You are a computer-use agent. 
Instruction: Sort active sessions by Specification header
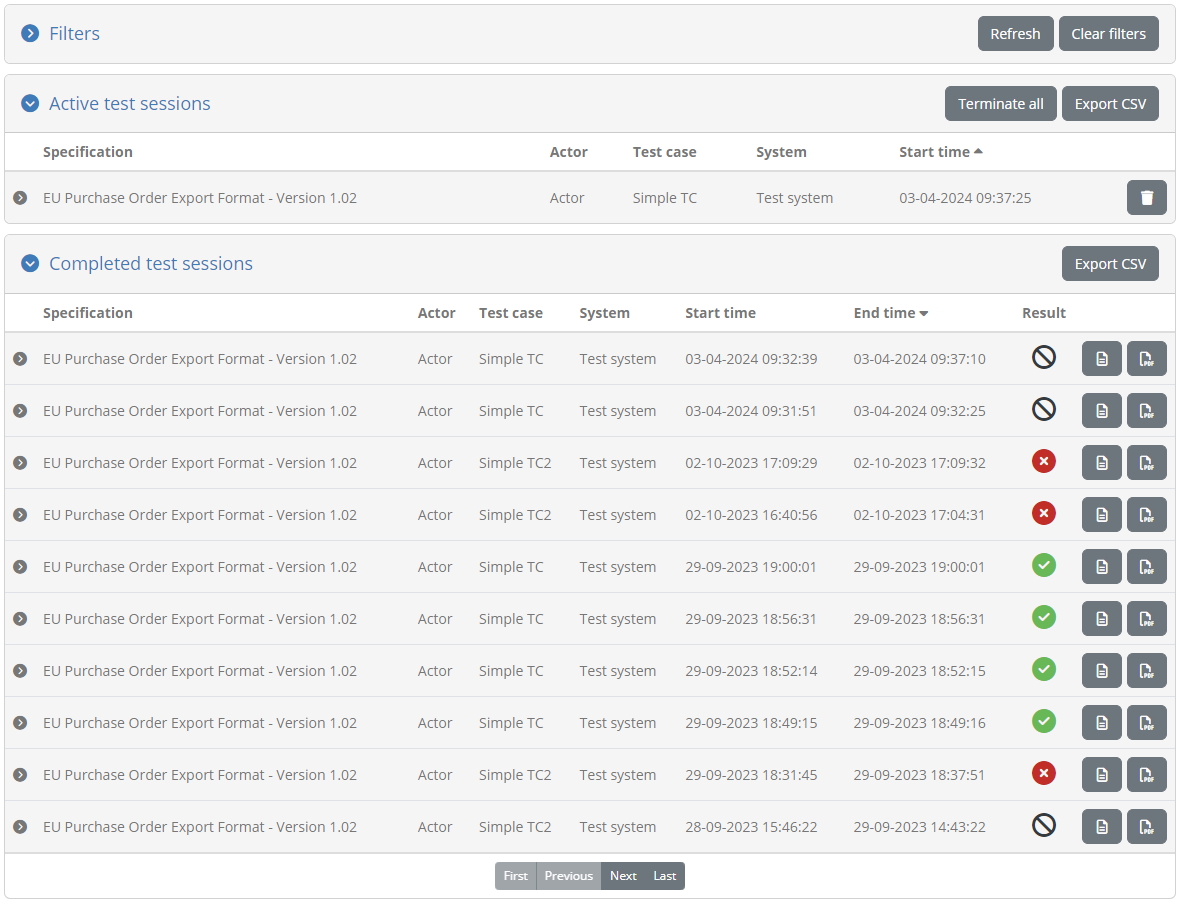pyautogui.click(x=87, y=152)
